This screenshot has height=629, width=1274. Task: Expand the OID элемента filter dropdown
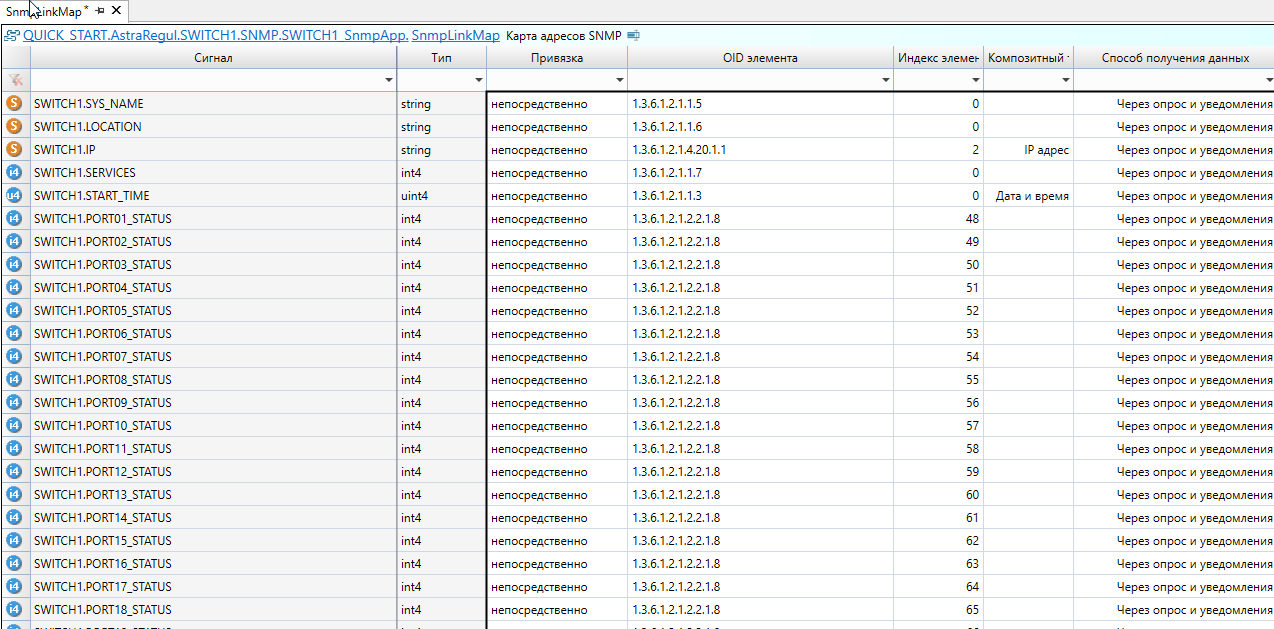point(885,80)
